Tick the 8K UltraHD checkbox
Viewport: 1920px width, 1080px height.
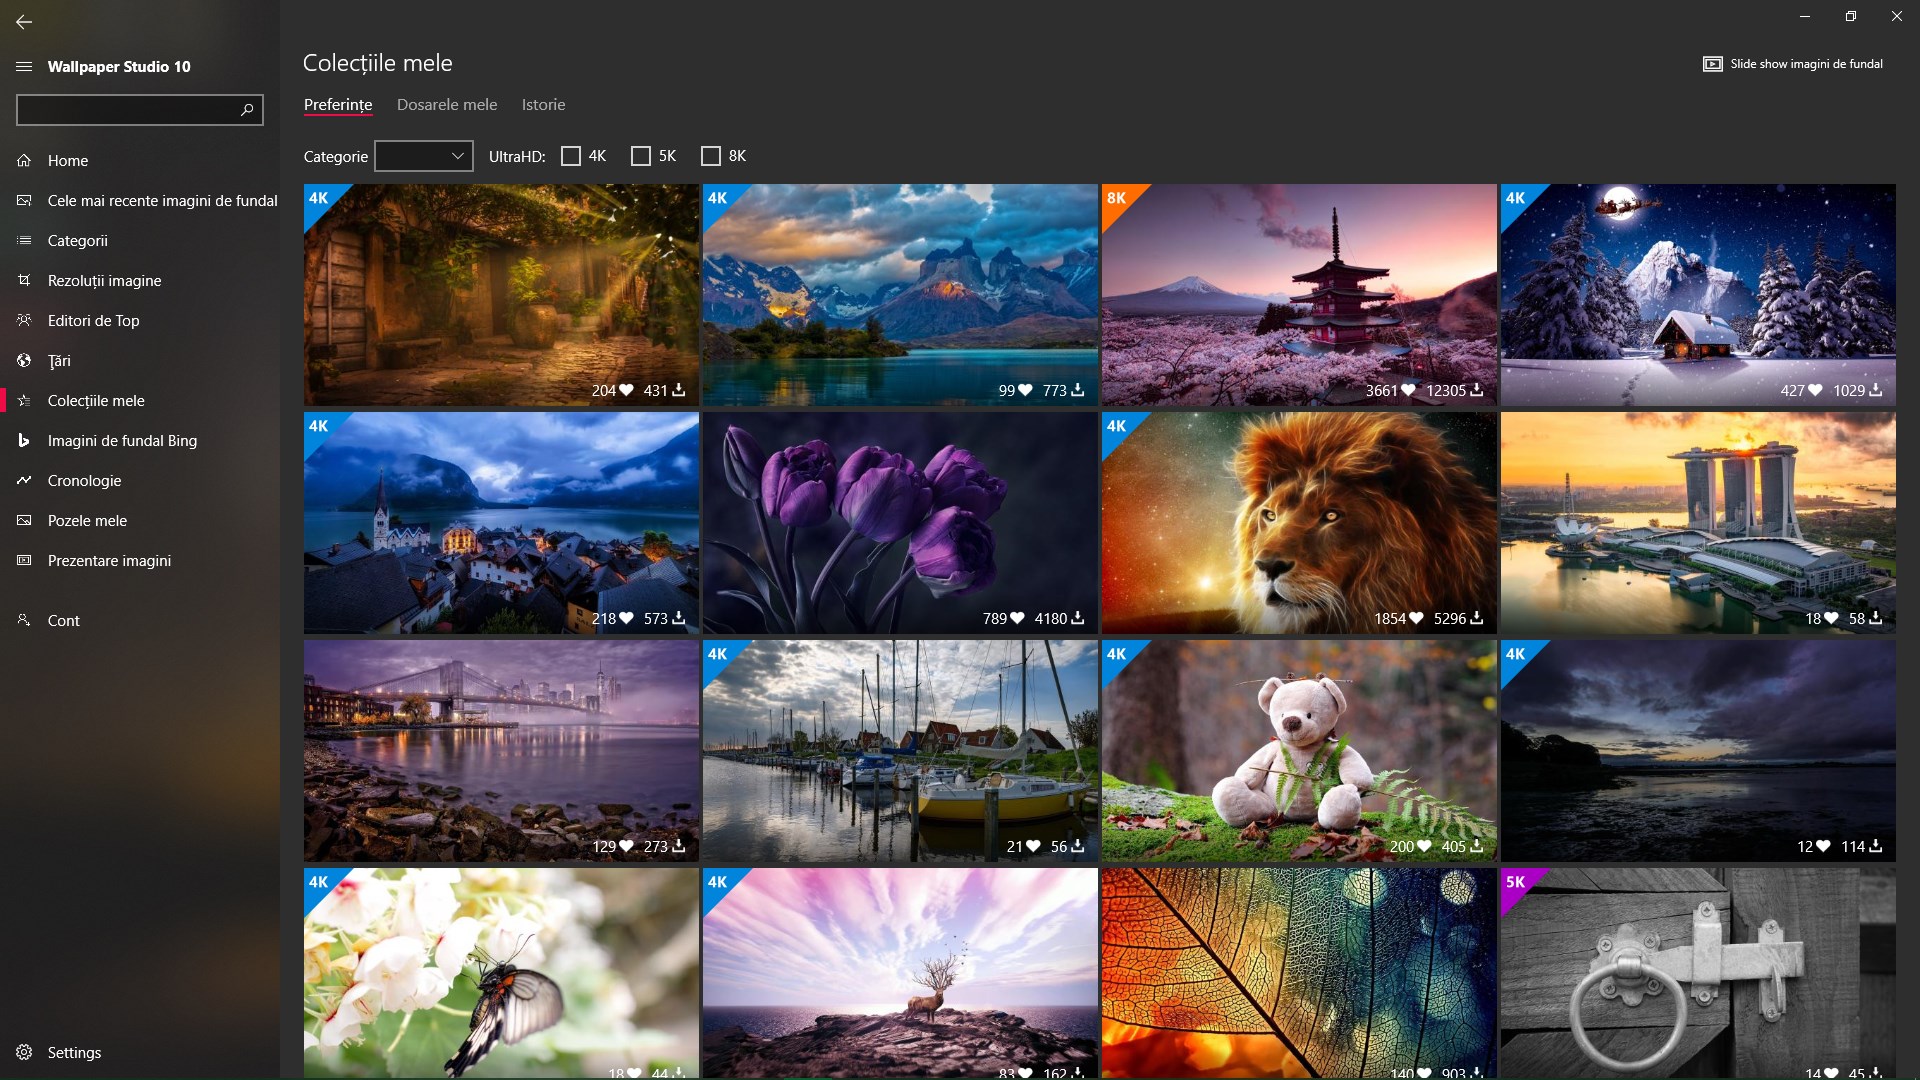click(711, 156)
